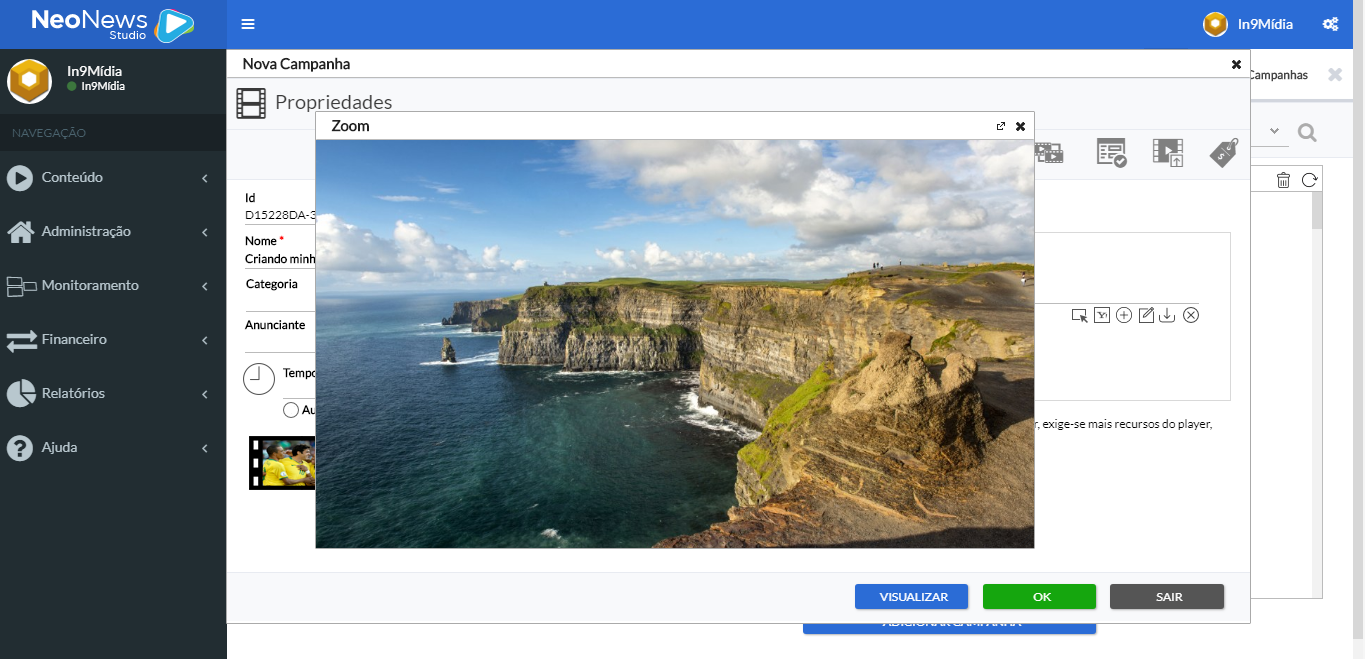The image size is (1365, 659).
Task: Open the checklist approval icon in toolbar
Action: click(1111, 153)
